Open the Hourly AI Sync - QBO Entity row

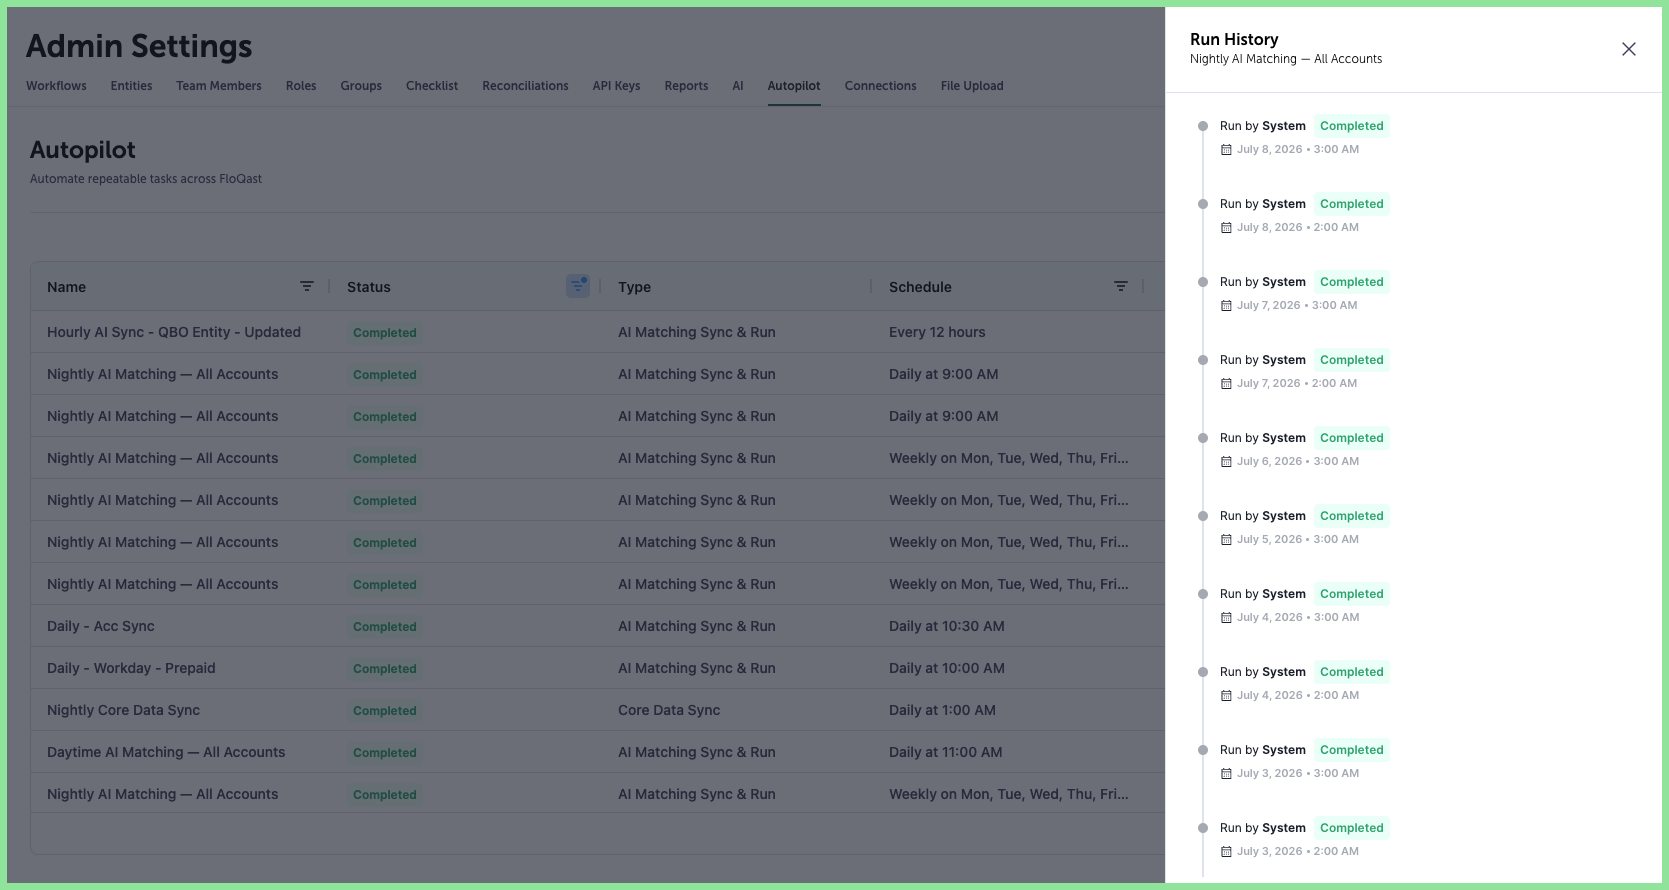click(598, 332)
